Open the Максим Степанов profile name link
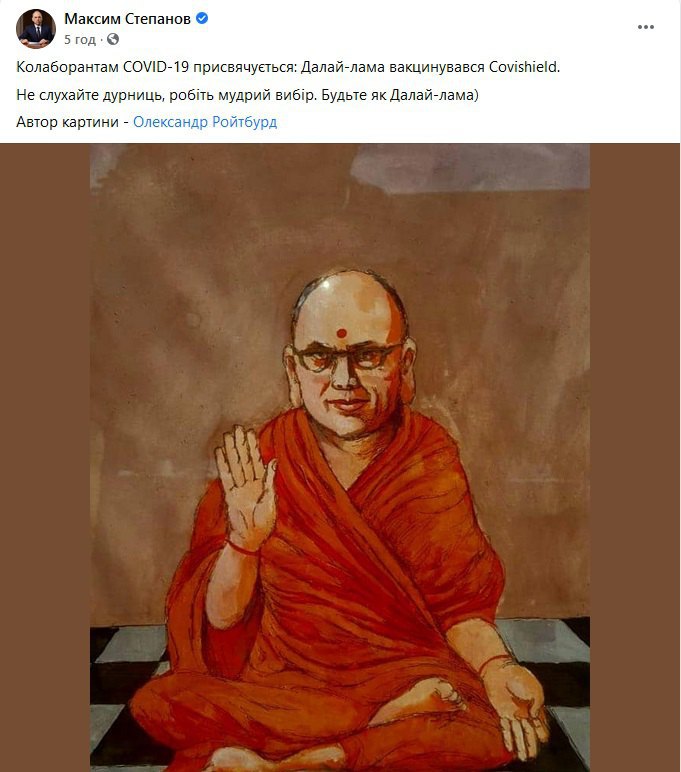Viewport: 681px width, 772px height. pos(128,19)
